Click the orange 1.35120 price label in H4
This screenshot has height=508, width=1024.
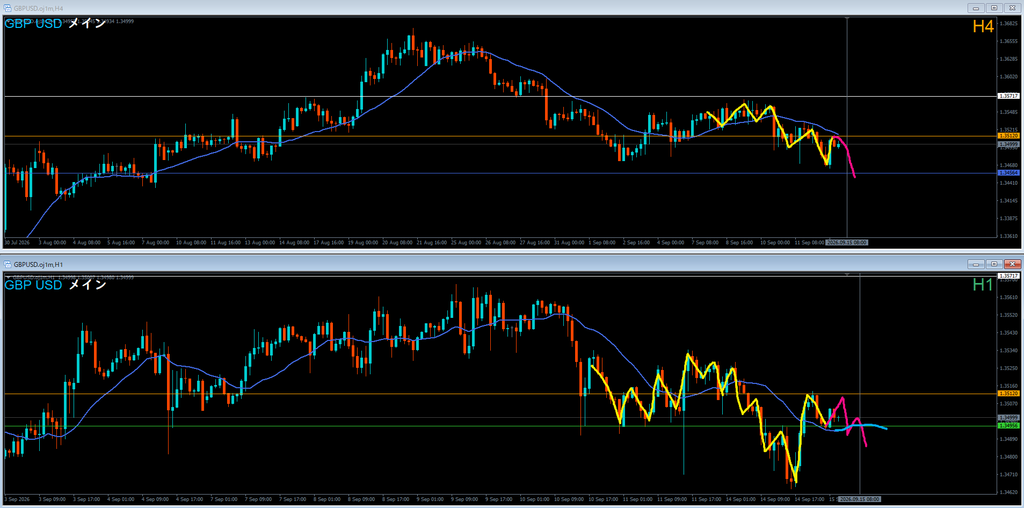(x=1010, y=136)
